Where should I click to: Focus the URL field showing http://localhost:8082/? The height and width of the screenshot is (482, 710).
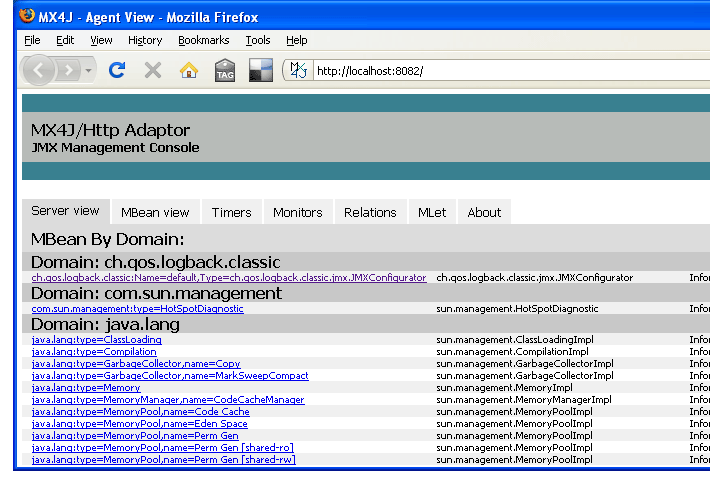[x=512, y=71]
